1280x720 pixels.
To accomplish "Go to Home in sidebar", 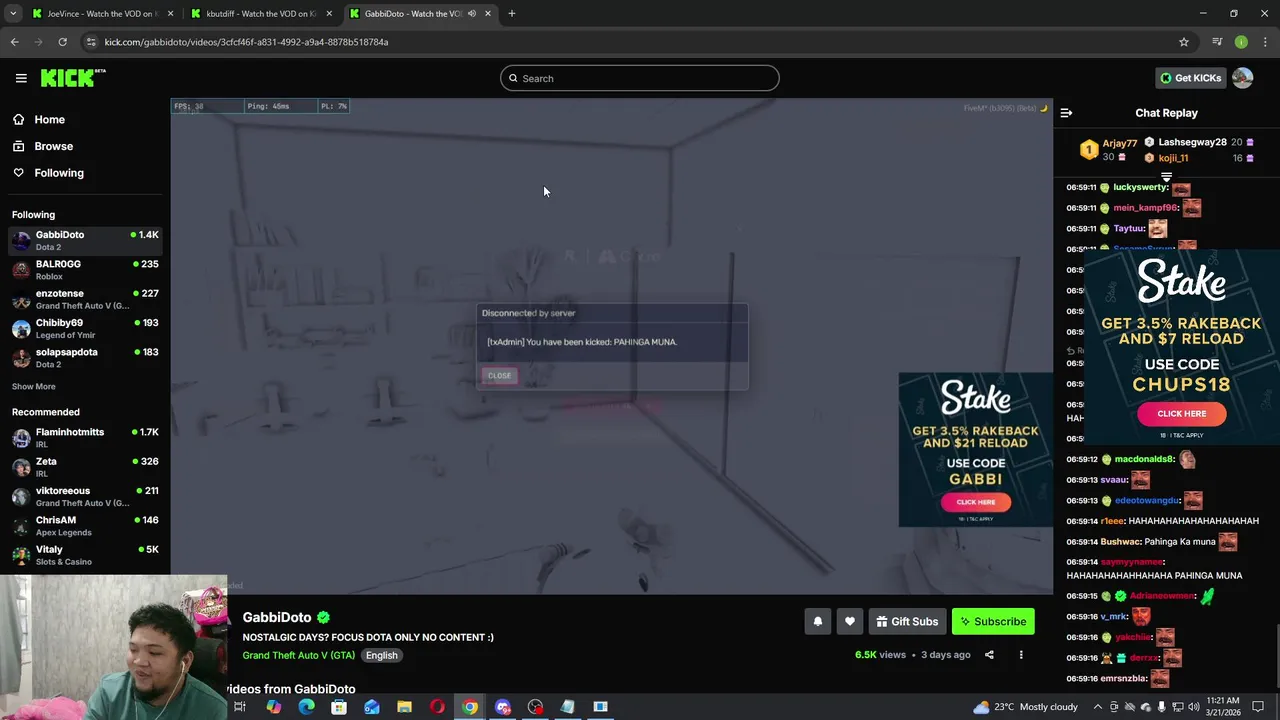I will coord(49,120).
